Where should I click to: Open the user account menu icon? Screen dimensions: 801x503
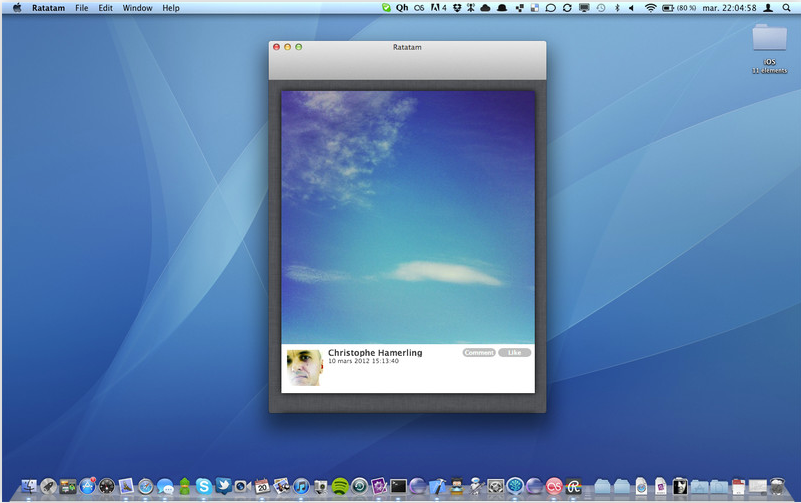[768, 8]
